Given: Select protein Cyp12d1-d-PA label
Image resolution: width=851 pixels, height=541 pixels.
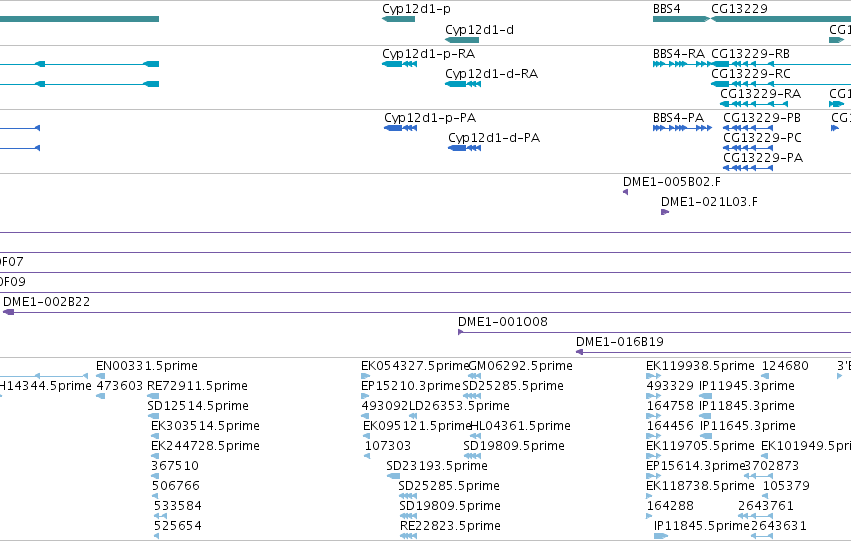Looking at the screenshot, I should click(x=494, y=138).
